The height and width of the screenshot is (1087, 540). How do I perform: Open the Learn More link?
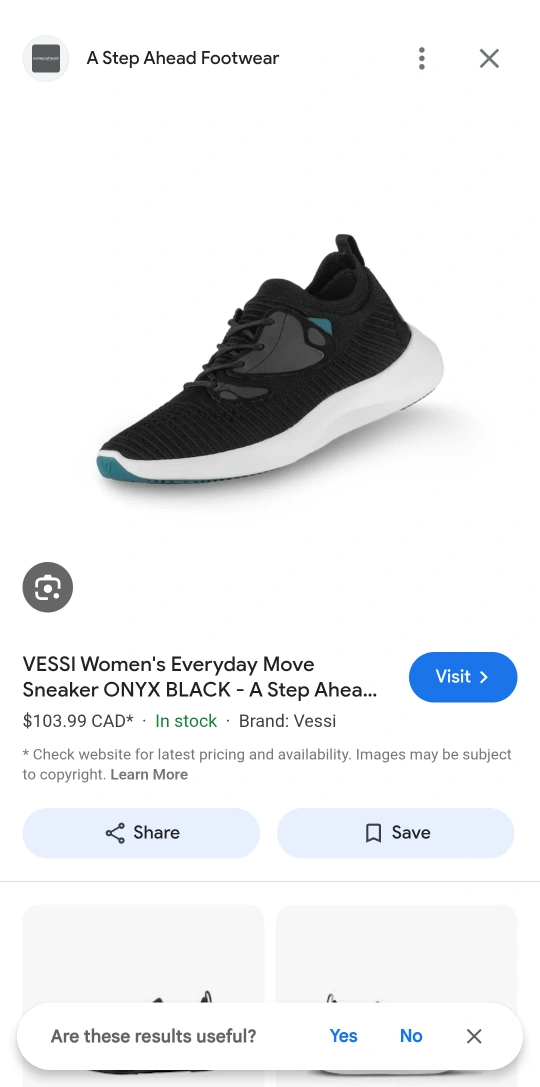(149, 774)
